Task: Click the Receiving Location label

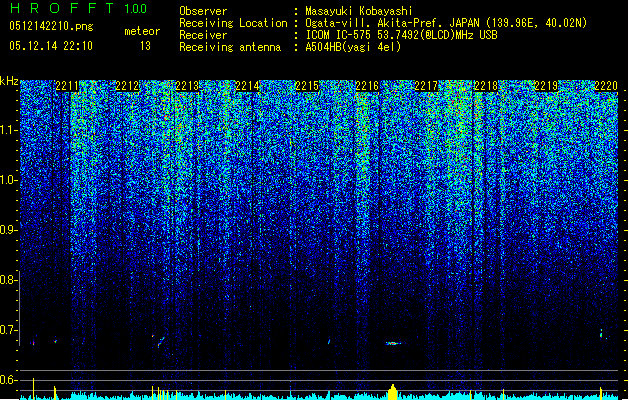Action: tap(233, 23)
